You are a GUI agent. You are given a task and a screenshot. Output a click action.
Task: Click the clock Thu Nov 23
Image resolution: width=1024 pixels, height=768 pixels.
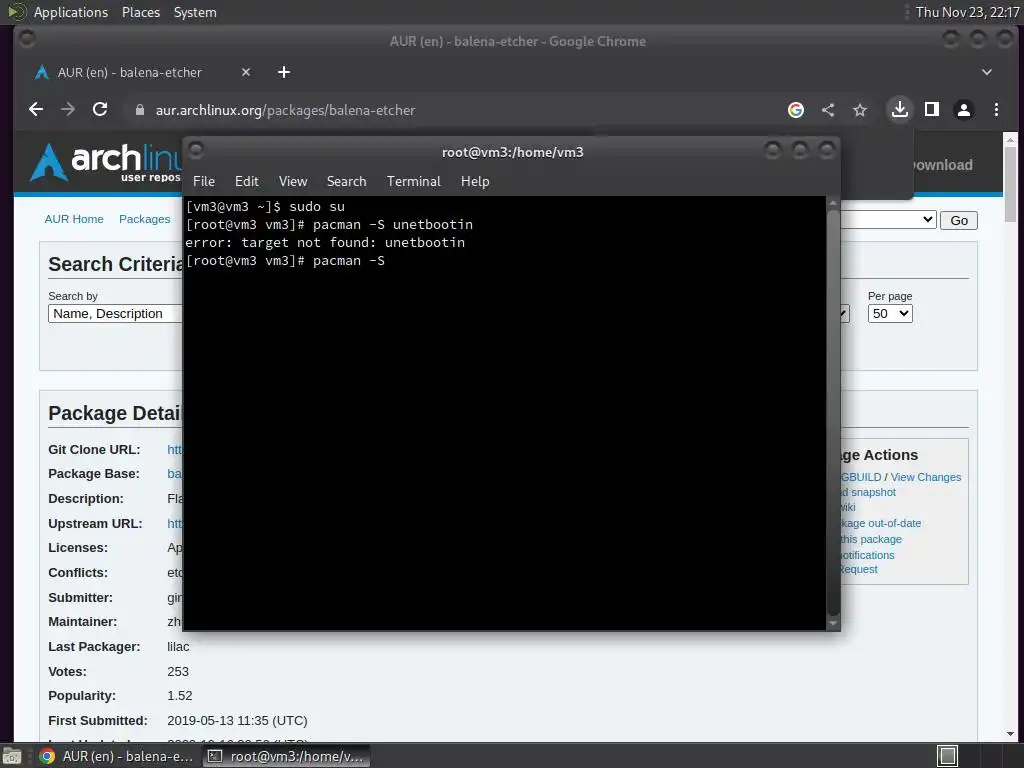coord(967,12)
